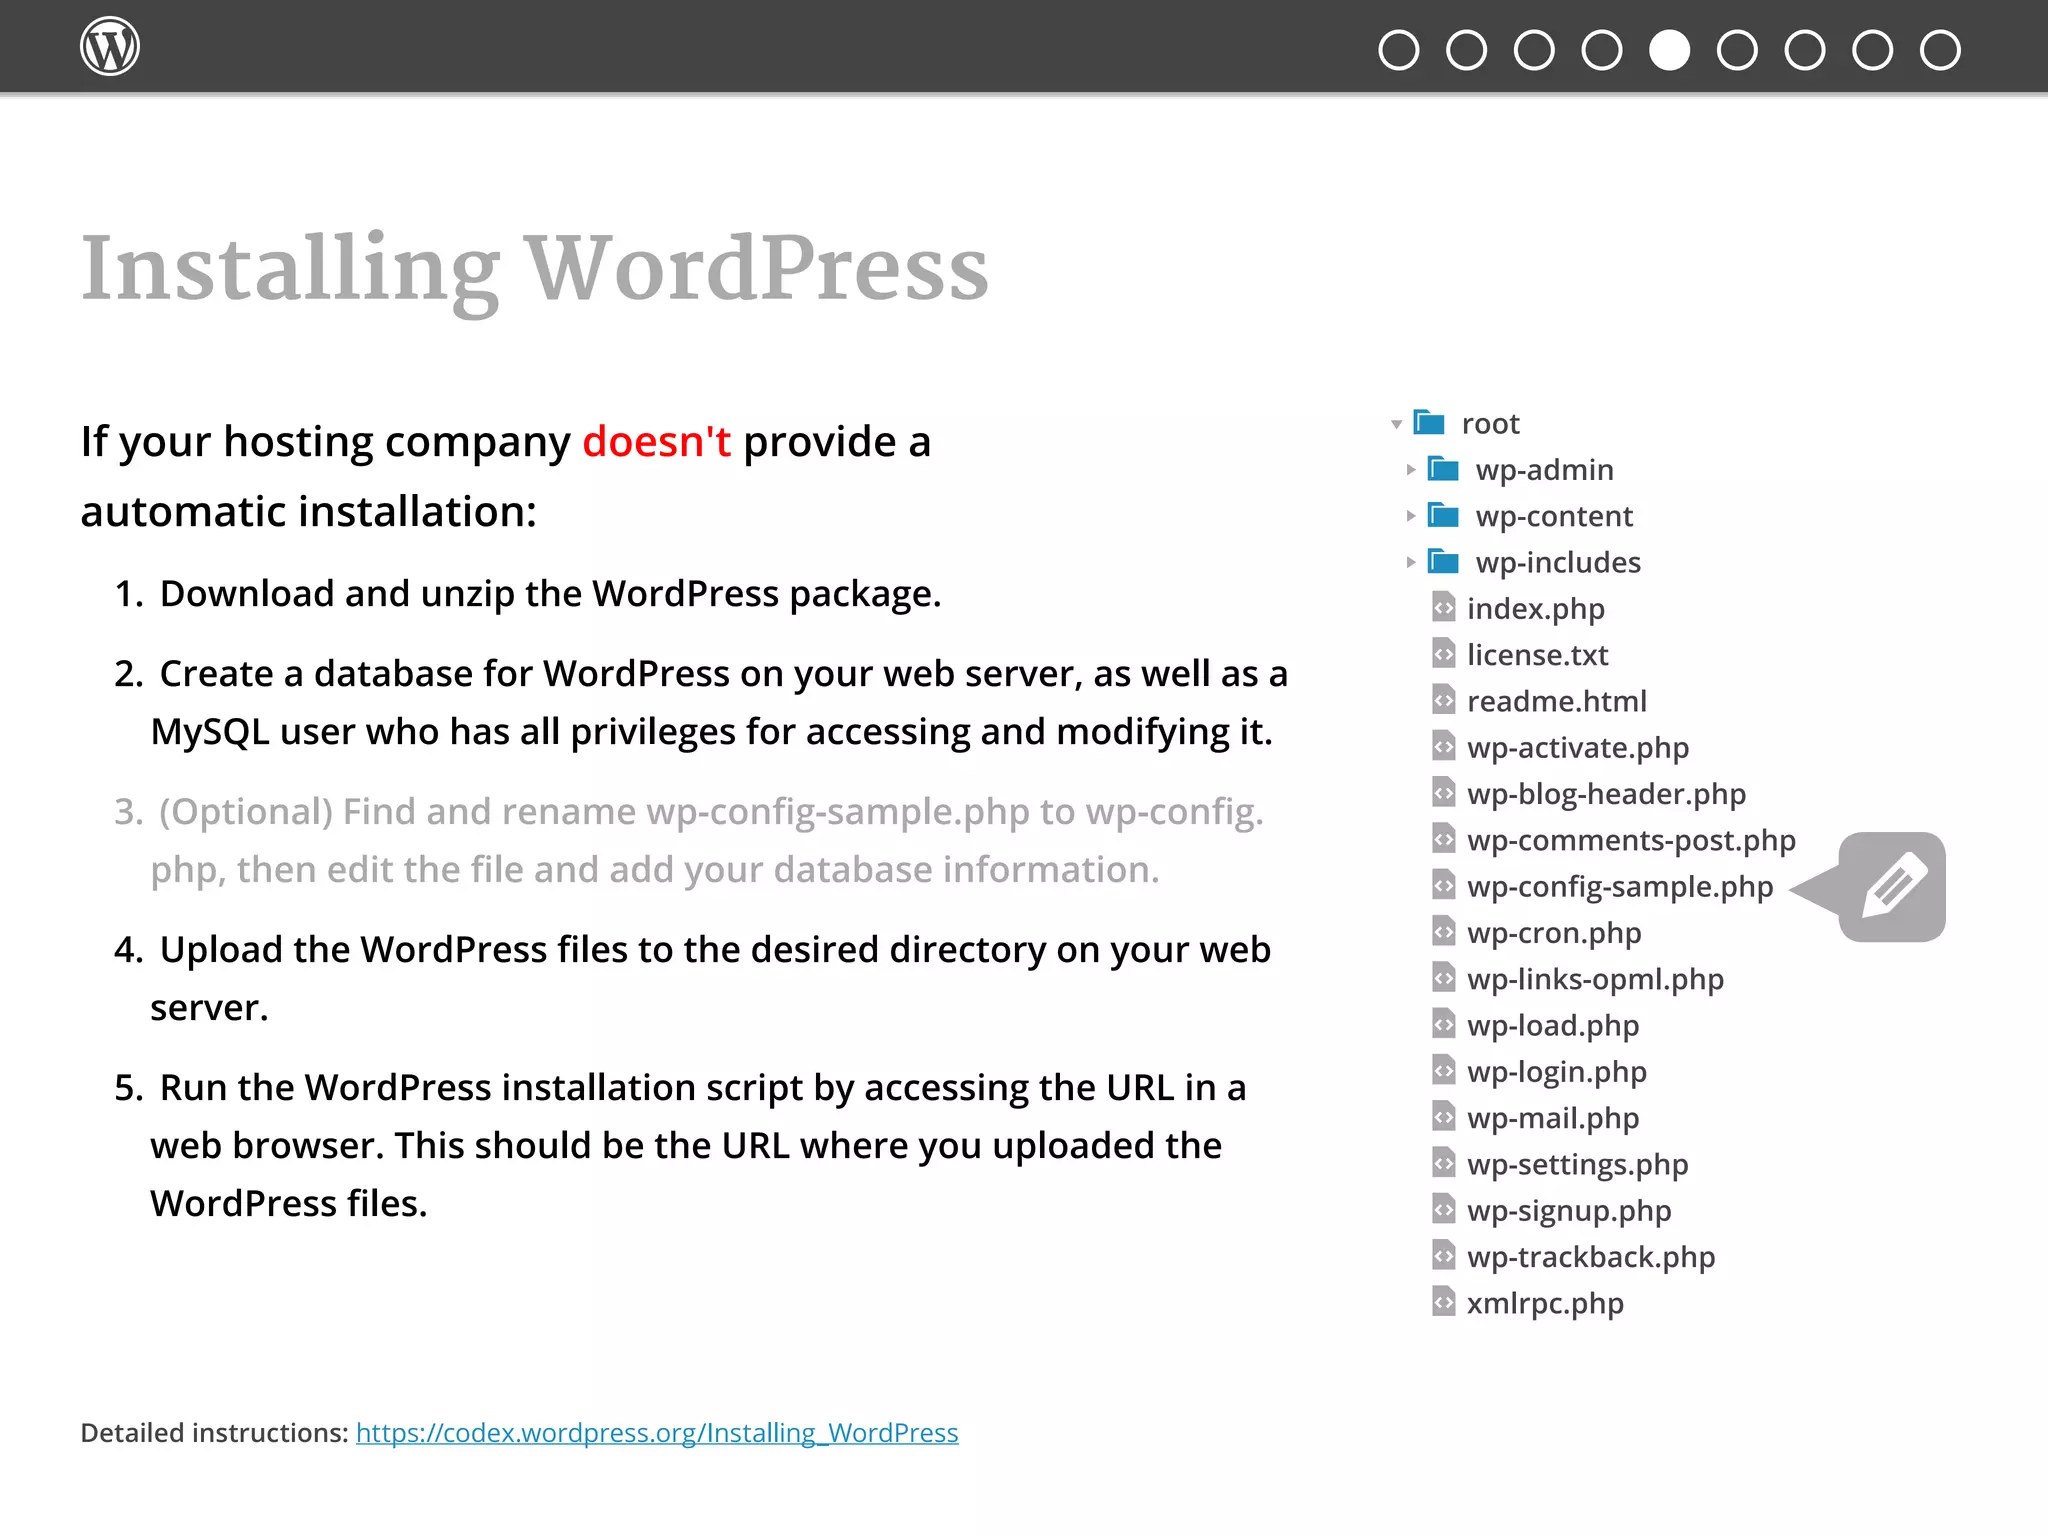Click the wp-trackback.php file icon
2048x1536 pixels.
[1443, 1255]
